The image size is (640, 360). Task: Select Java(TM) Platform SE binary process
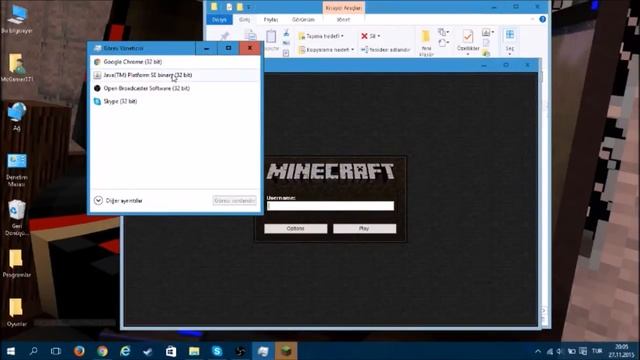click(174, 75)
